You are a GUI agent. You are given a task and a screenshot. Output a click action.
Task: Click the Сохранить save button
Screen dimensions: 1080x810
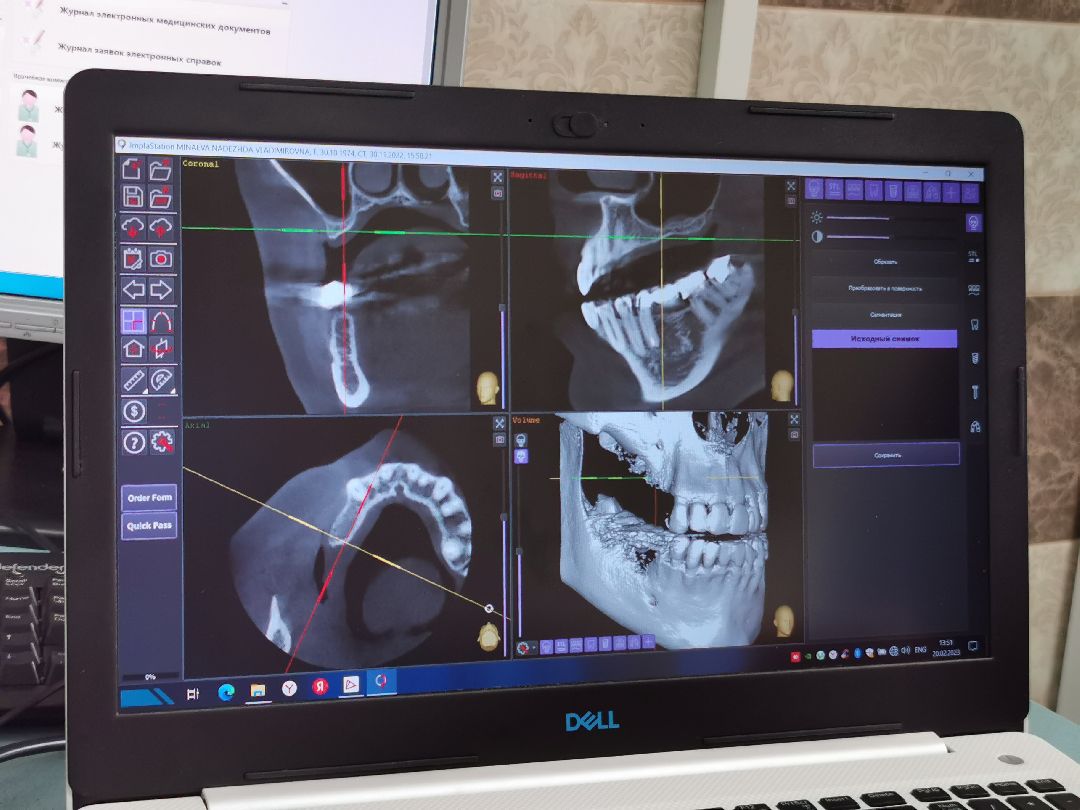click(885, 455)
